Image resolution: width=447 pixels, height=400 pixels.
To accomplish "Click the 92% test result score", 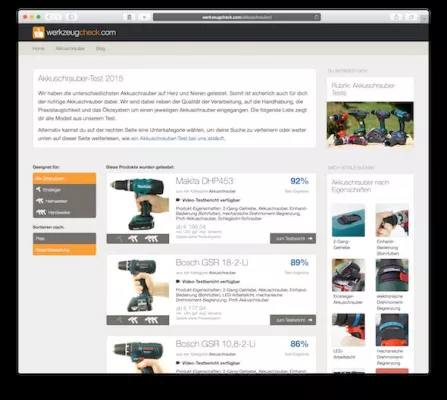I will [x=299, y=181].
